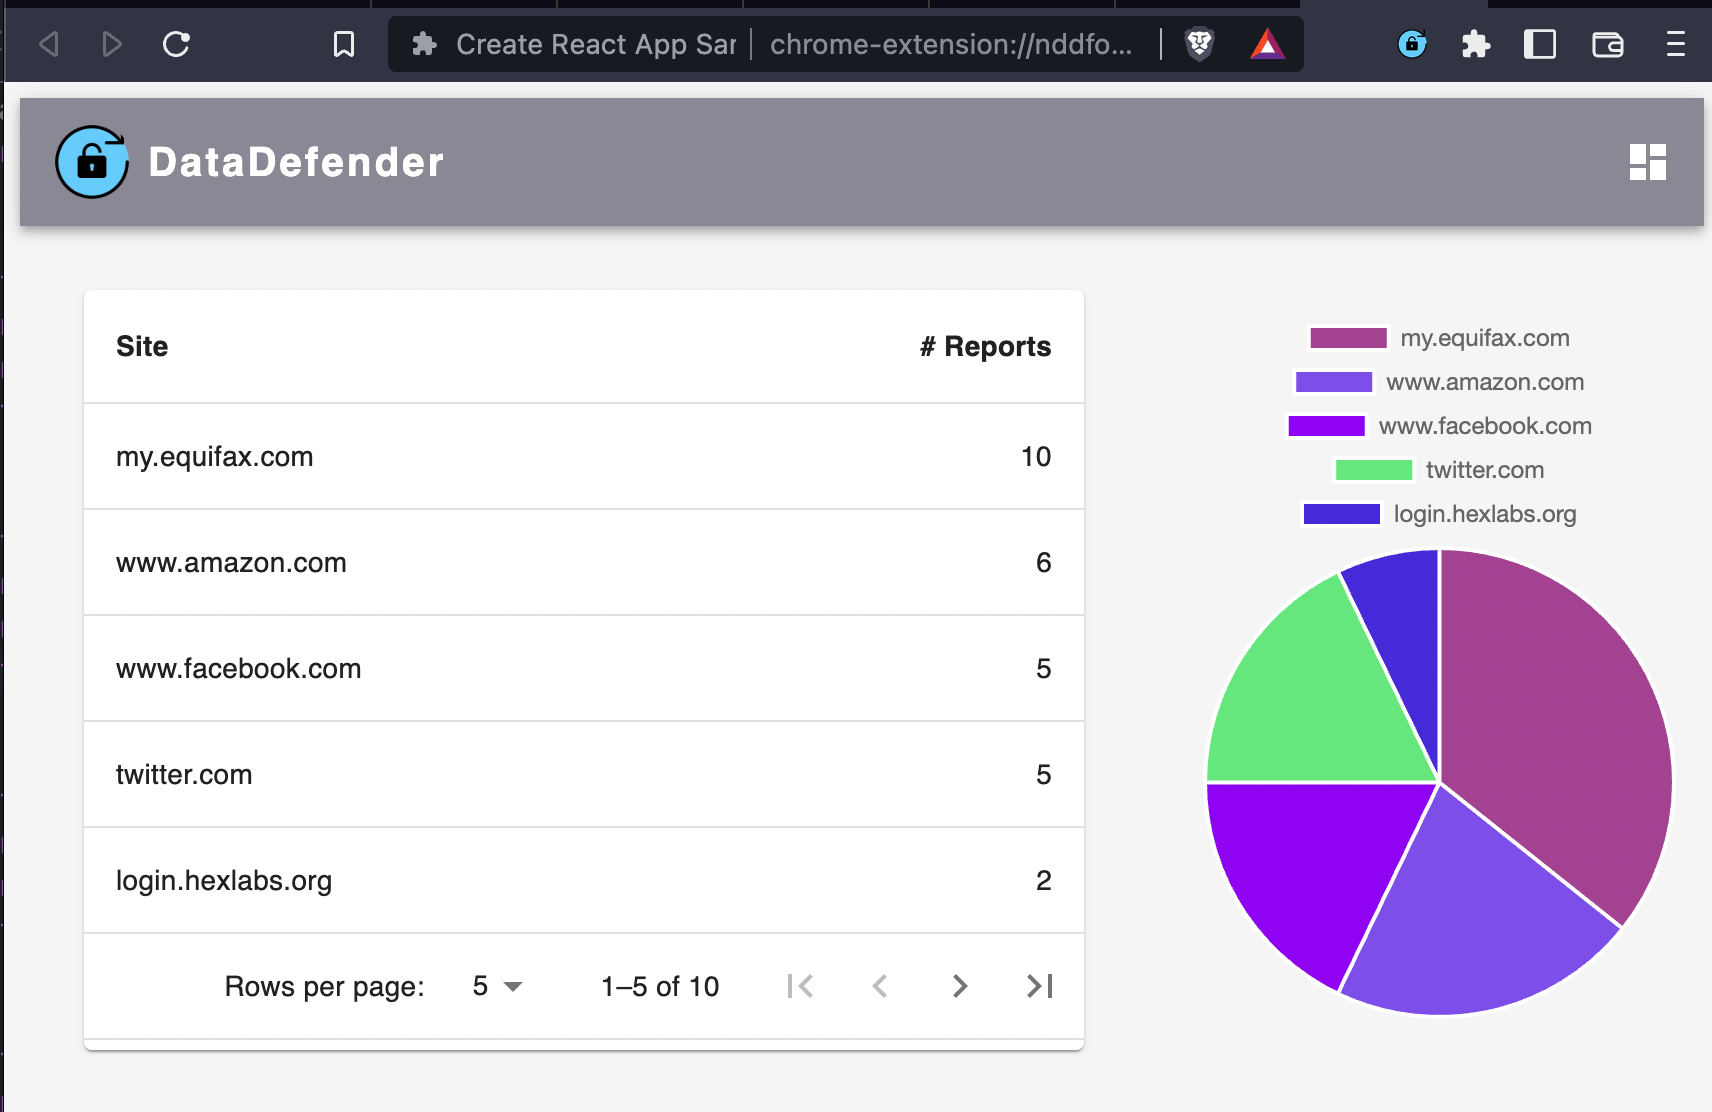Image resolution: width=1712 pixels, height=1112 pixels.
Task: Click the Create React App tab title
Action: [x=596, y=44]
